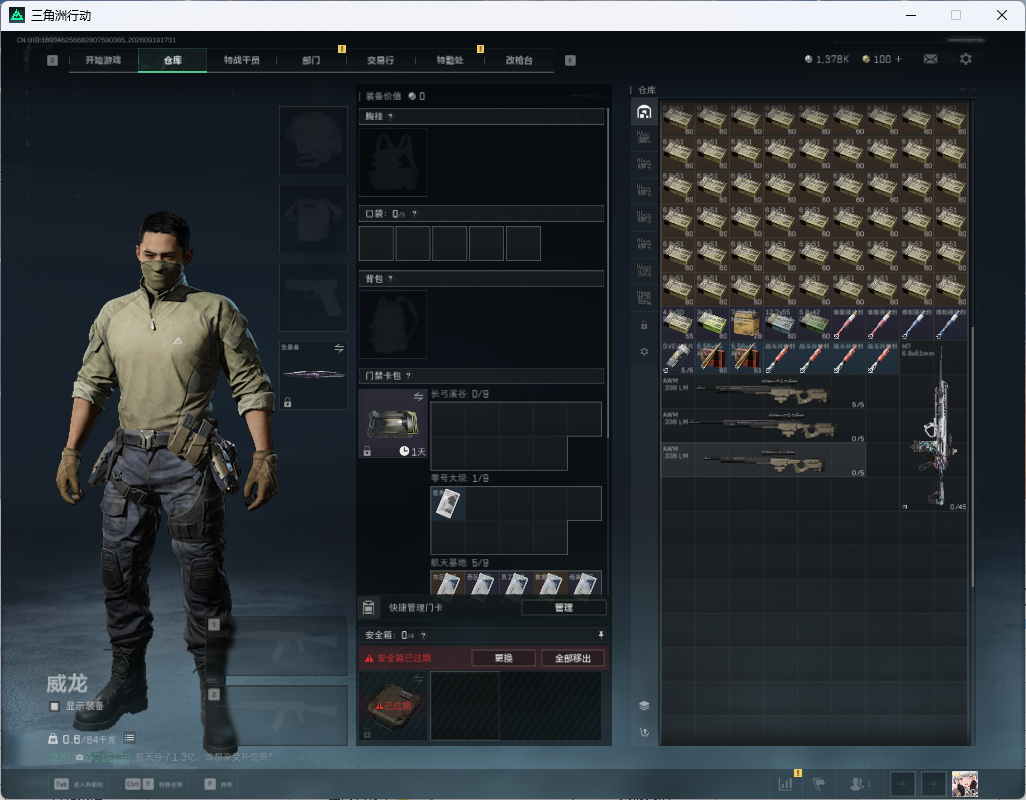1026x800 pixels.
Task: Click swap arrows on the keycard bag
Action: pyautogui.click(x=418, y=396)
